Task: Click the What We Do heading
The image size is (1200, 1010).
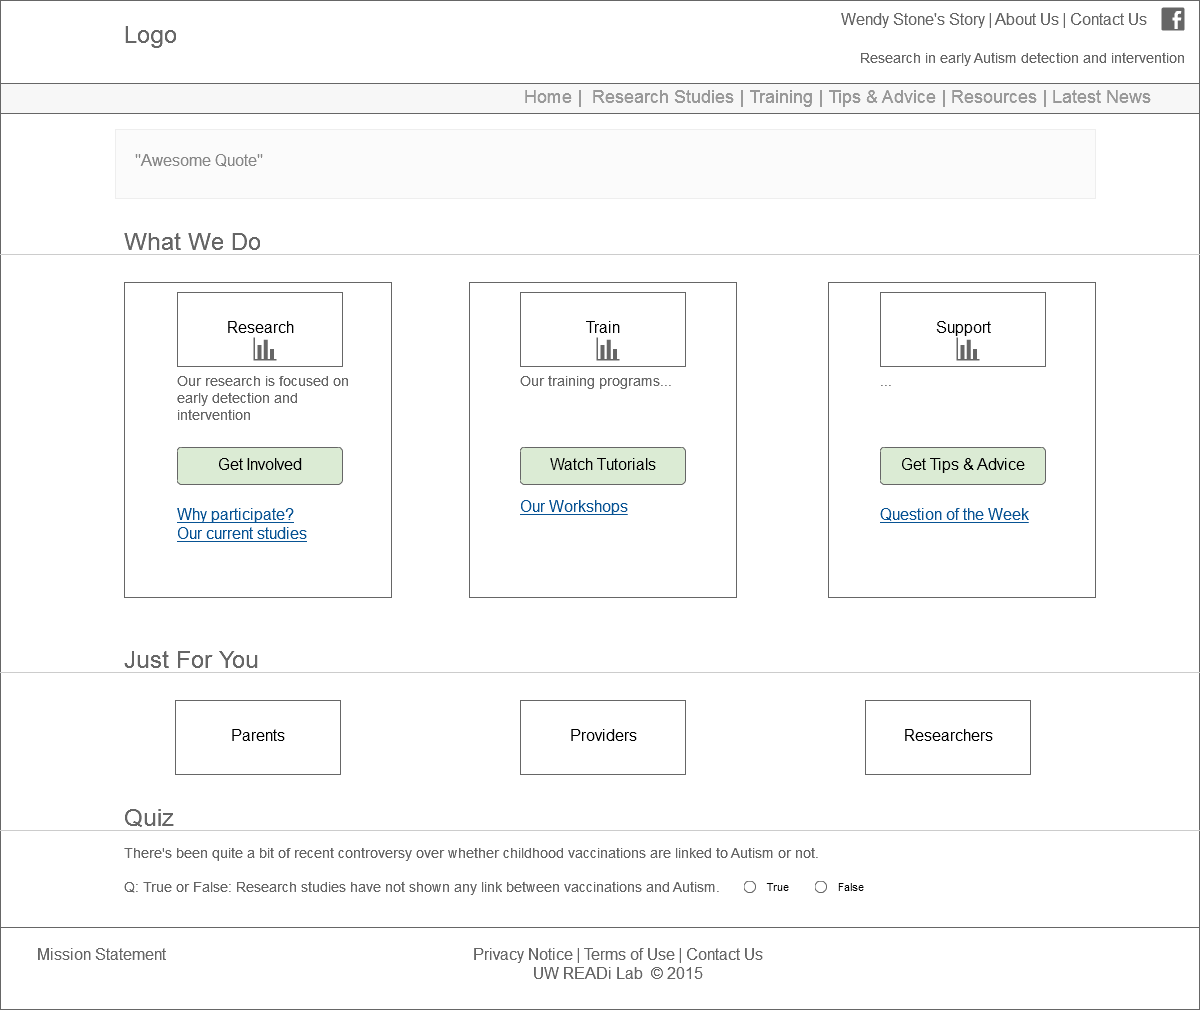Action: 192,242
